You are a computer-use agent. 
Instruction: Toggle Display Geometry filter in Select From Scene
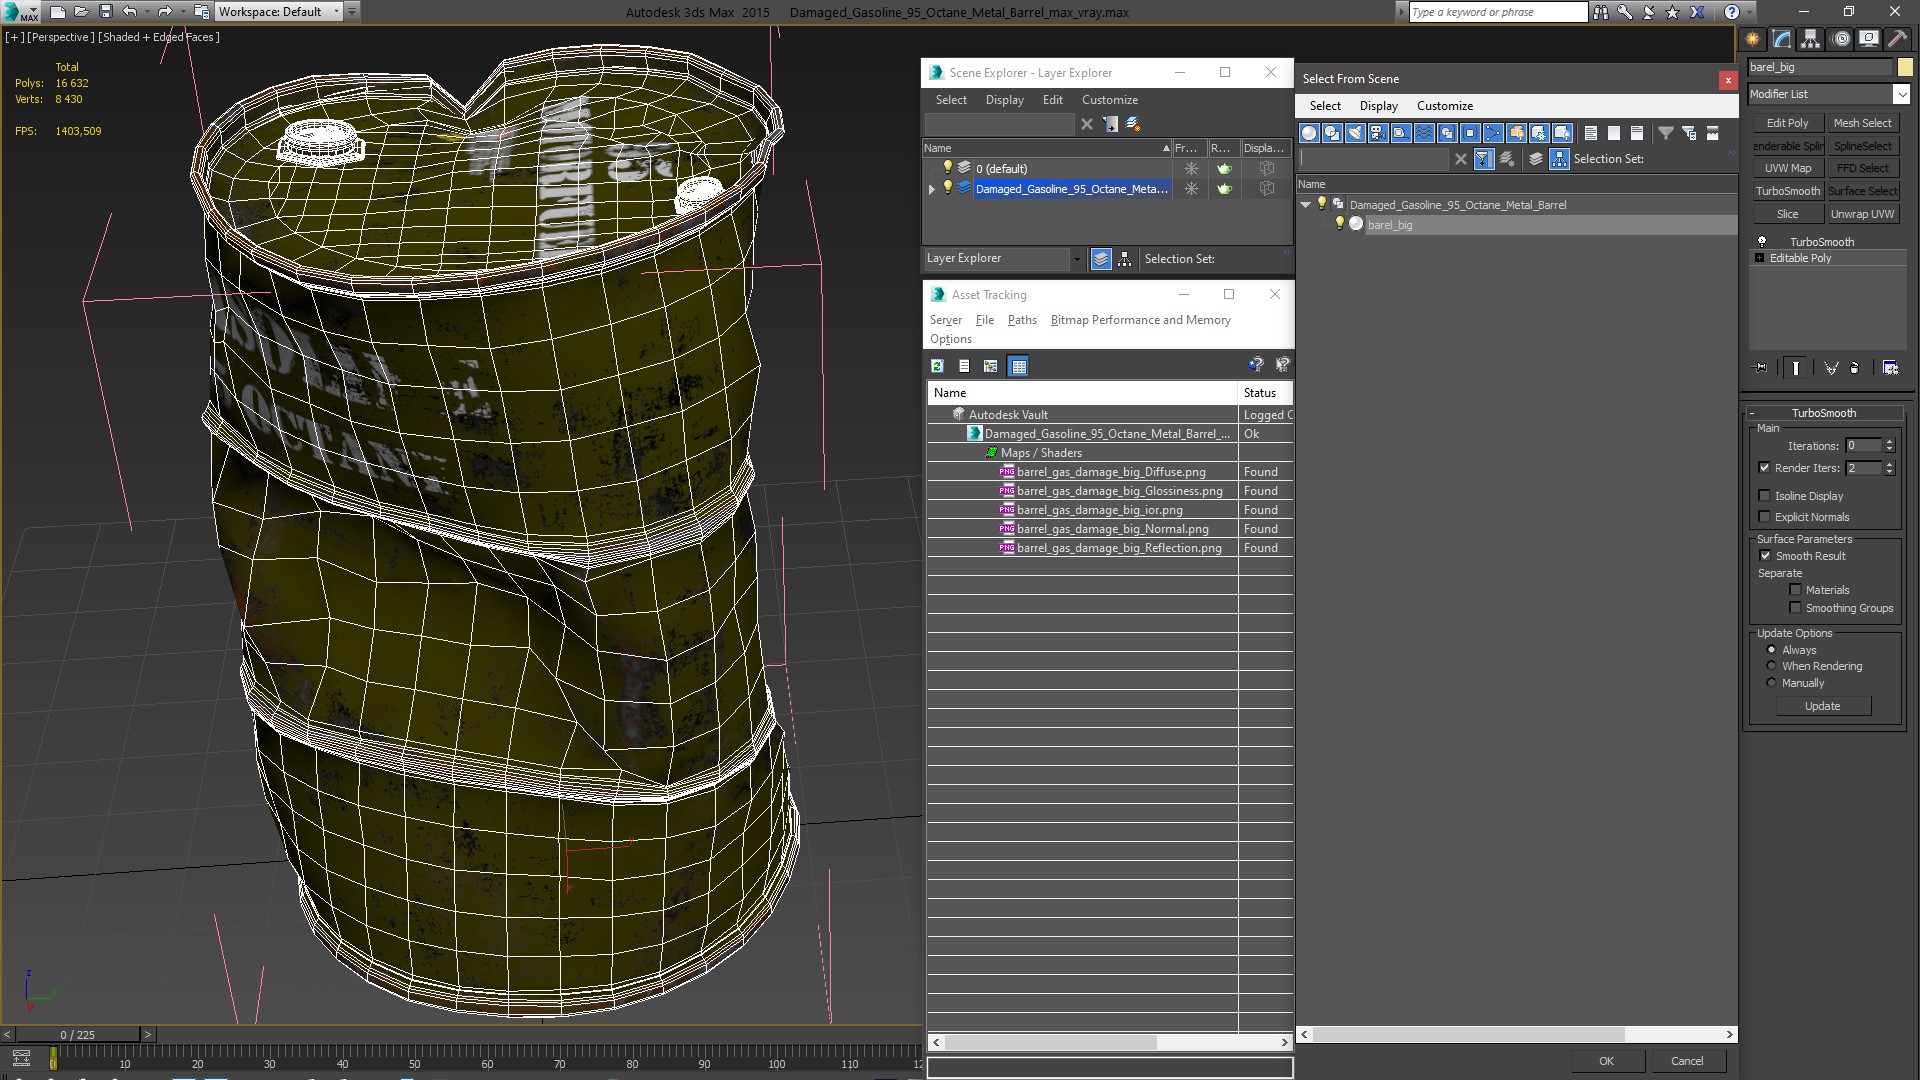pyautogui.click(x=1309, y=133)
